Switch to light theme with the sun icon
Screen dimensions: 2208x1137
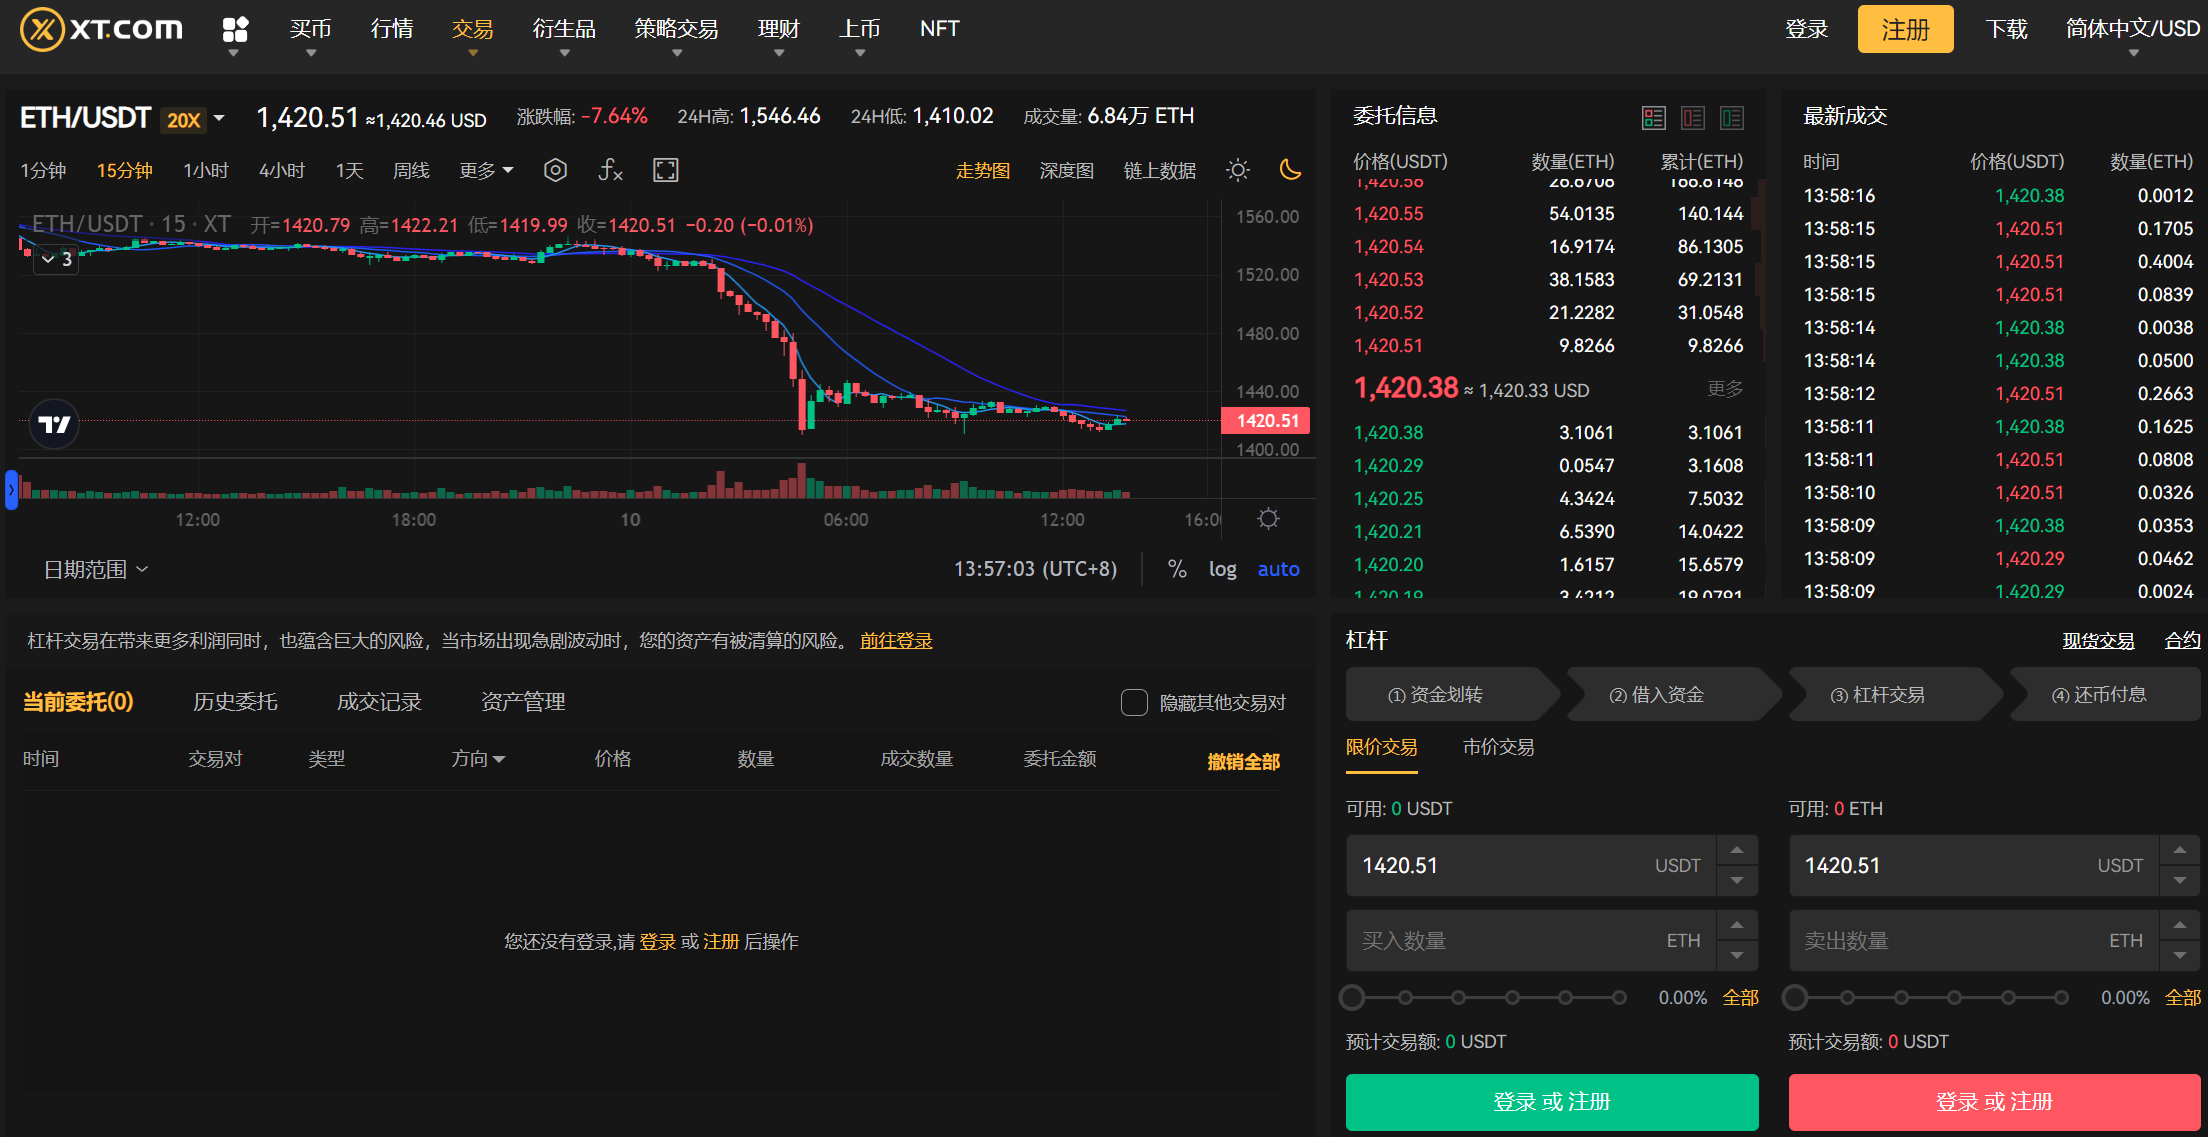tap(1238, 170)
